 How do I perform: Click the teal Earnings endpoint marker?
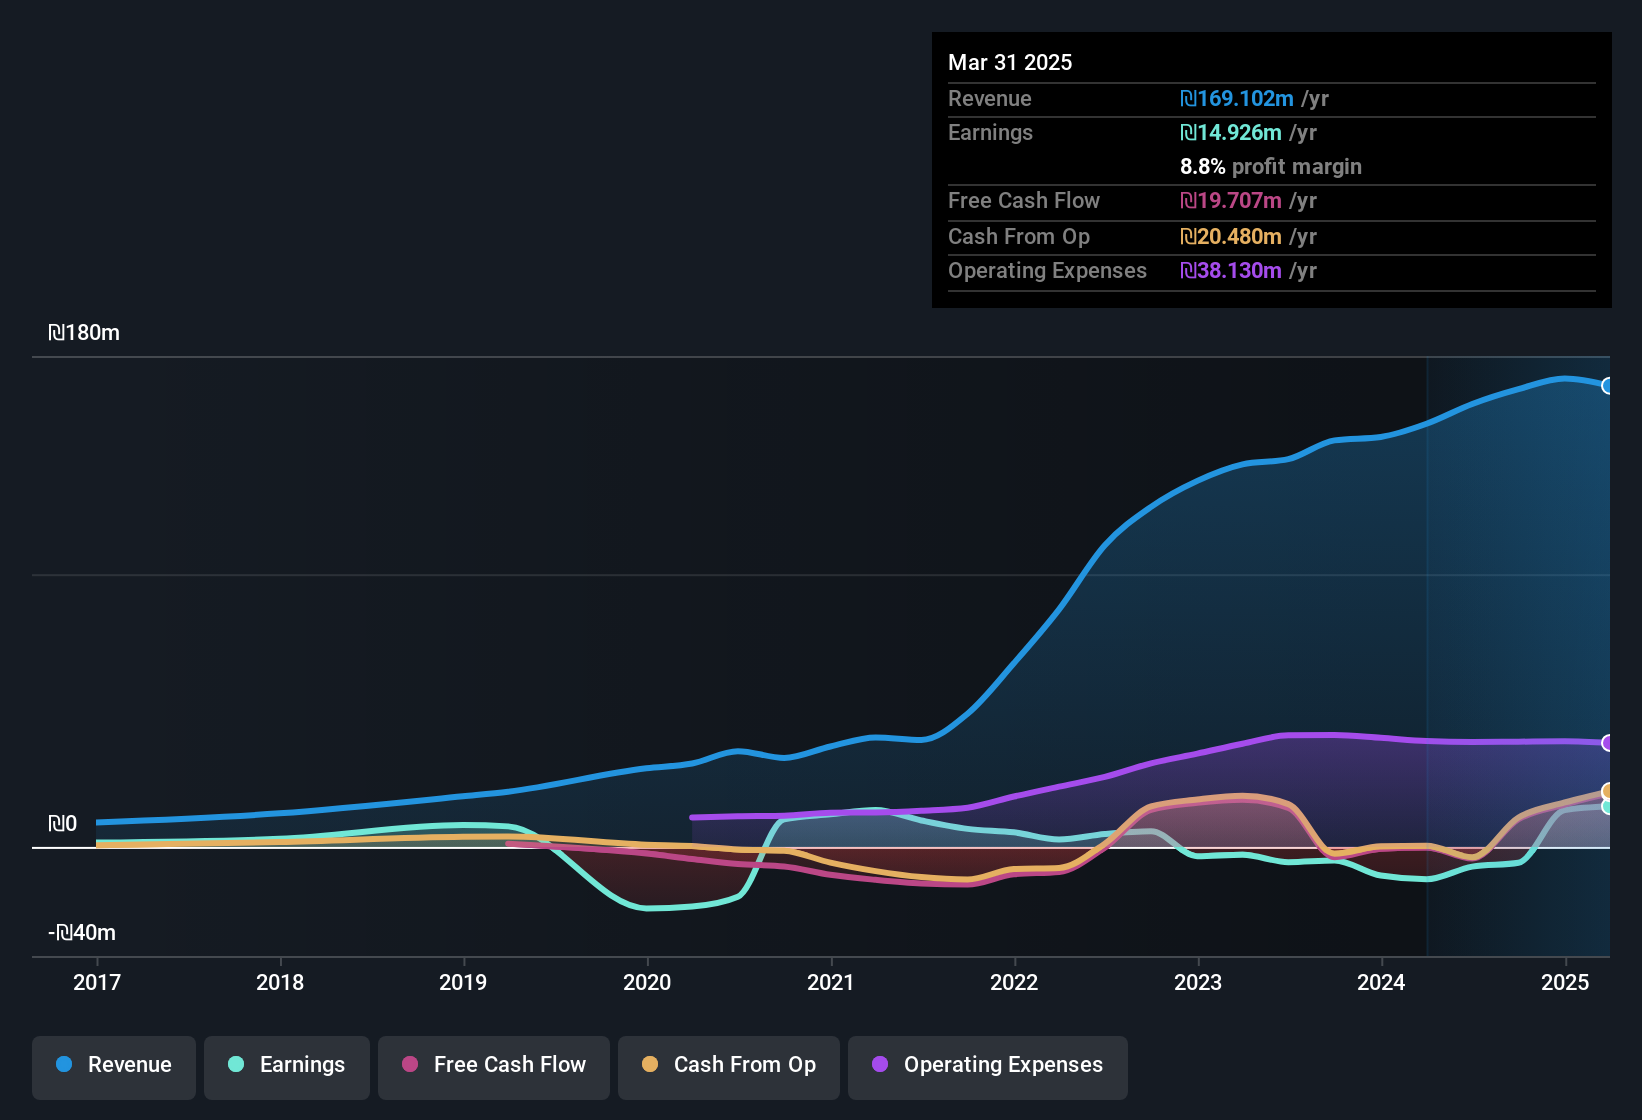(1607, 807)
